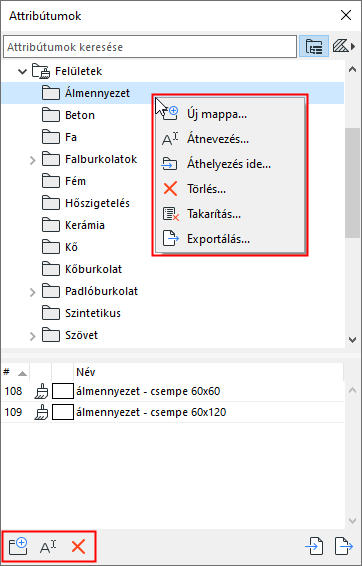Screen dimensions: 362x566
Task: Choose Exportálás... from the context menu
Action: coord(230,239)
